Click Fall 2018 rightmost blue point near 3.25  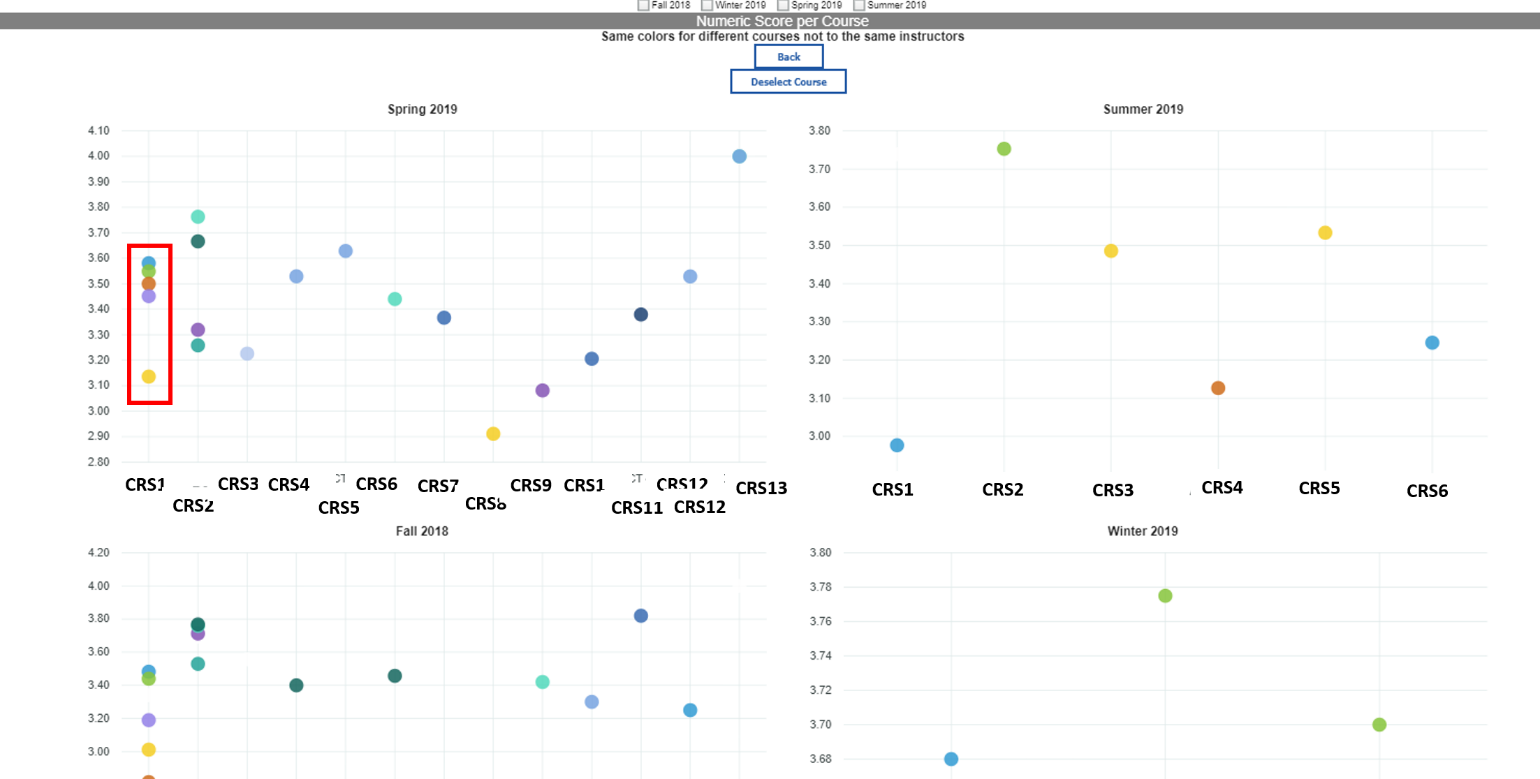[x=690, y=710]
